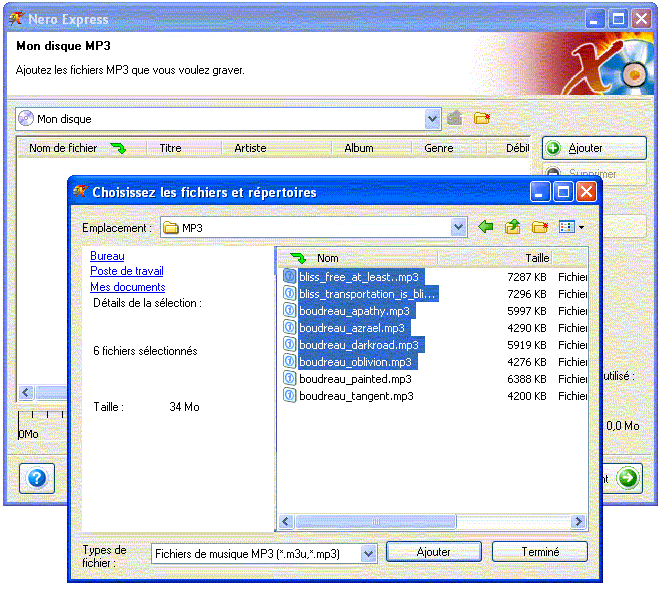This screenshot has height=589, width=664.
Task: Click Terminé button
Action: pos(540,552)
